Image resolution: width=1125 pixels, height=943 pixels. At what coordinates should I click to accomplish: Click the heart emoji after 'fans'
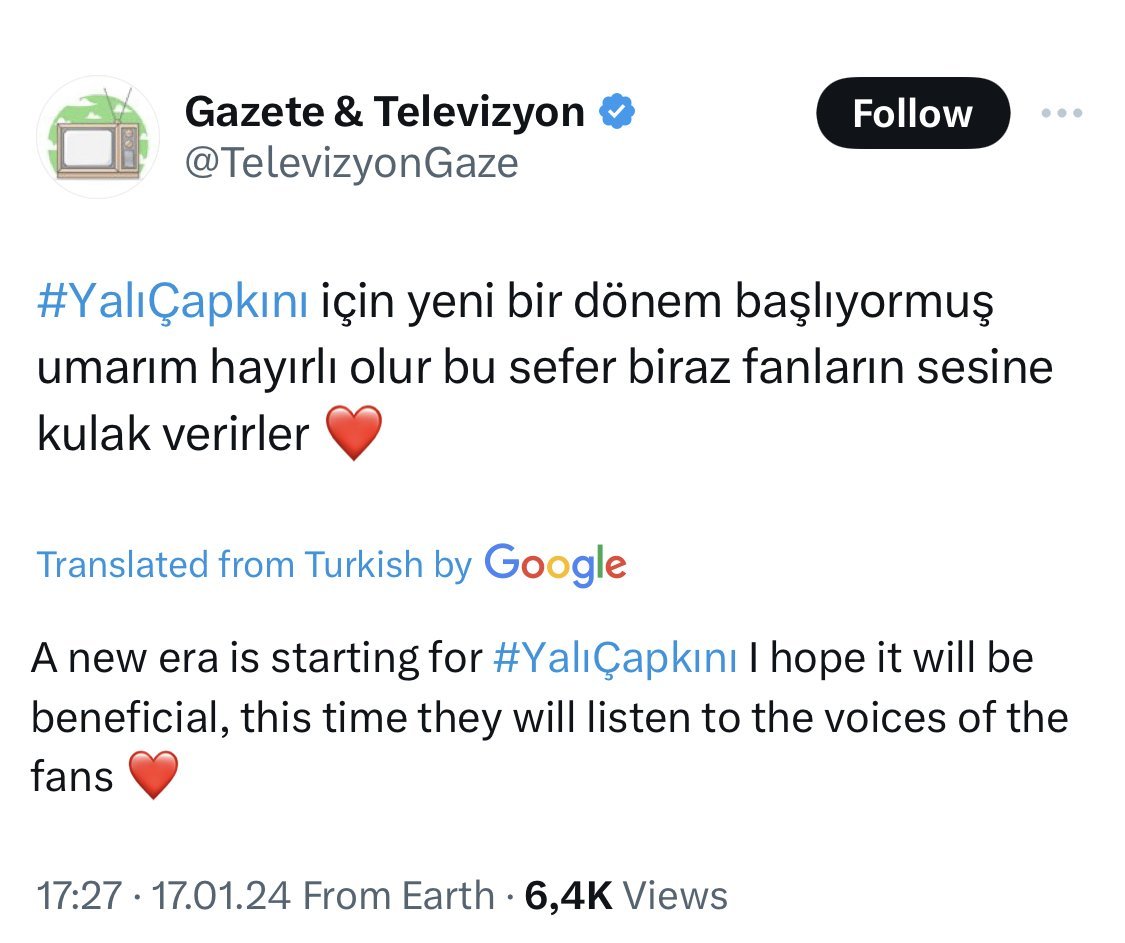pyautogui.click(x=154, y=776)
